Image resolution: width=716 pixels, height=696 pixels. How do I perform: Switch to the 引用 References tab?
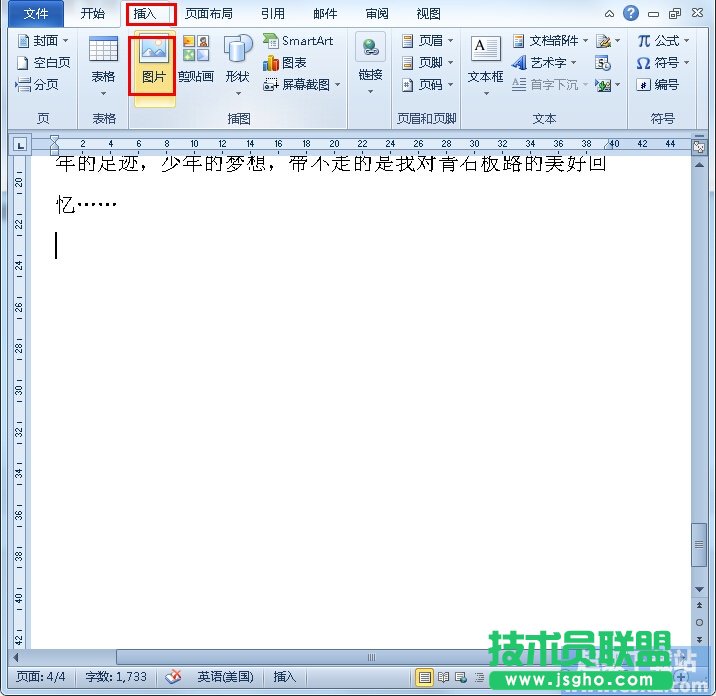(273, 14)
